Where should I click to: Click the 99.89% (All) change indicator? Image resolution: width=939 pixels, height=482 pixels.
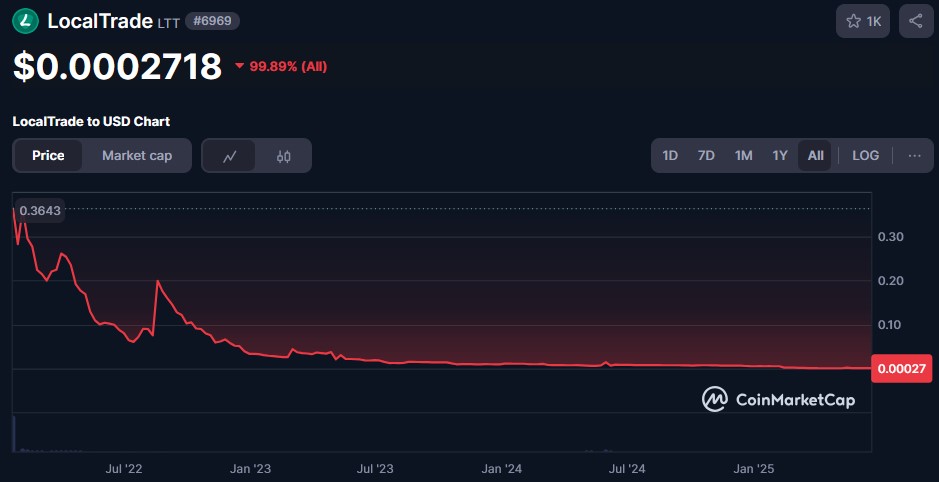point(281,66)
